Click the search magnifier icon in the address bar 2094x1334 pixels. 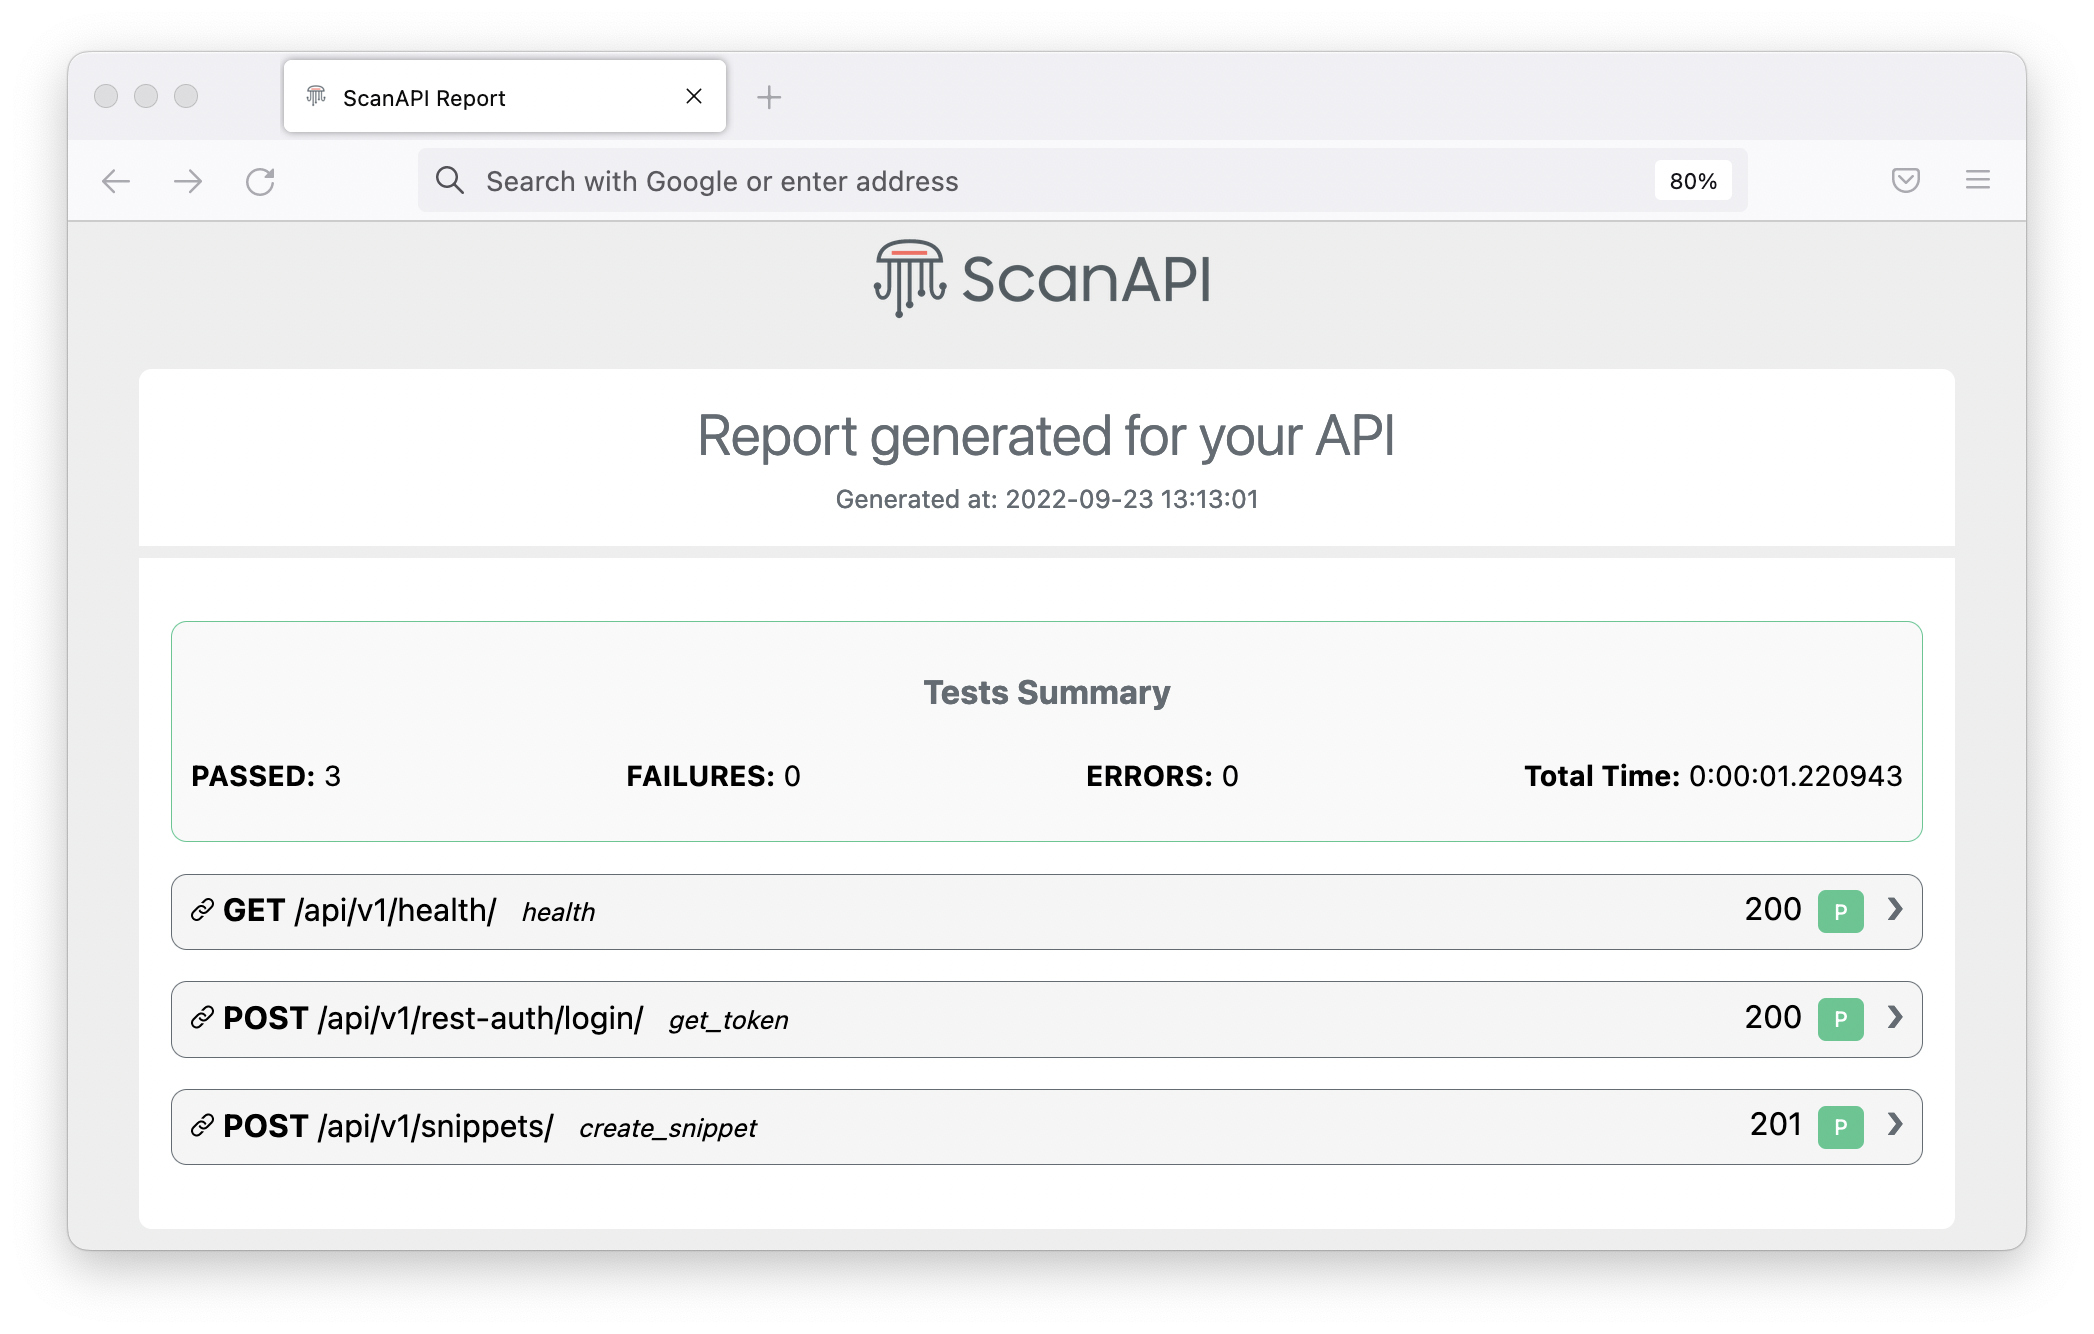pyautogui.click(x=449, y=180)
